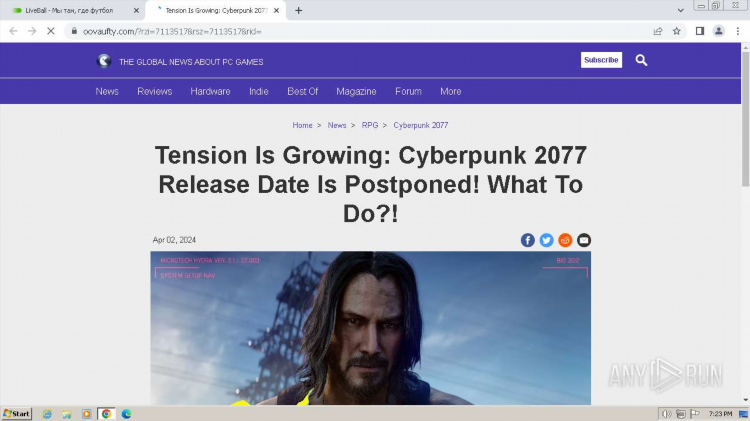The image size is (750, 421).
Task: Open the Hardware nav menu
Action: click(x=210, y=91)
